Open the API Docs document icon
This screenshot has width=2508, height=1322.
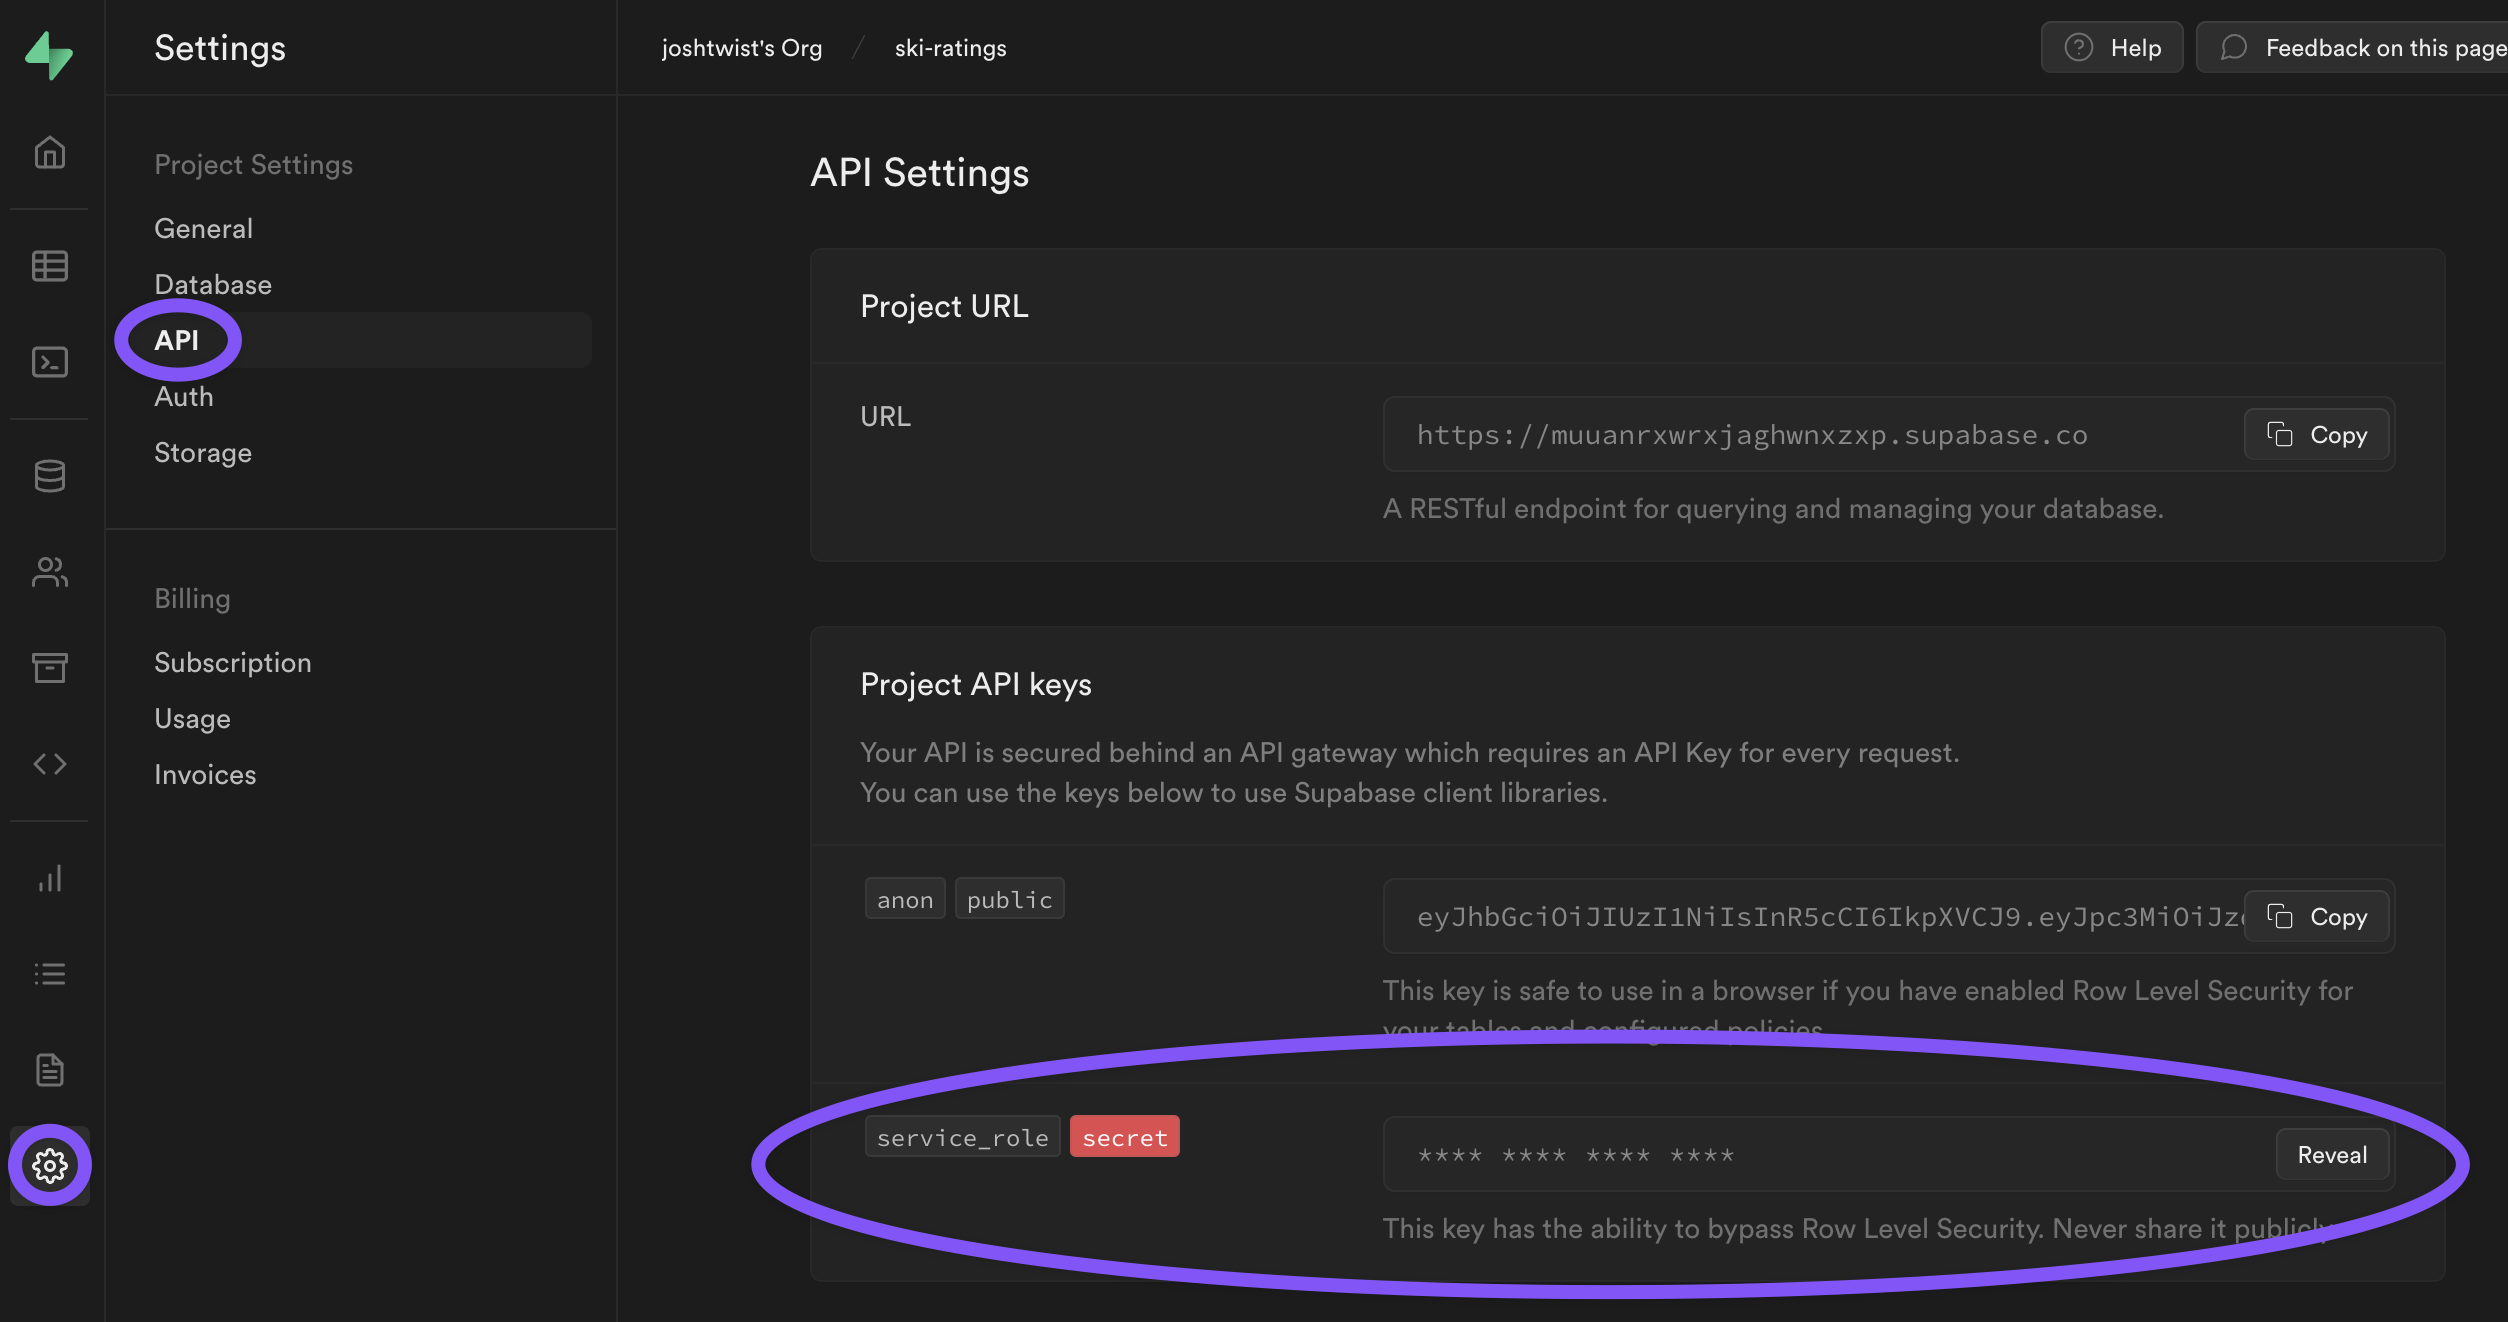50,1070
